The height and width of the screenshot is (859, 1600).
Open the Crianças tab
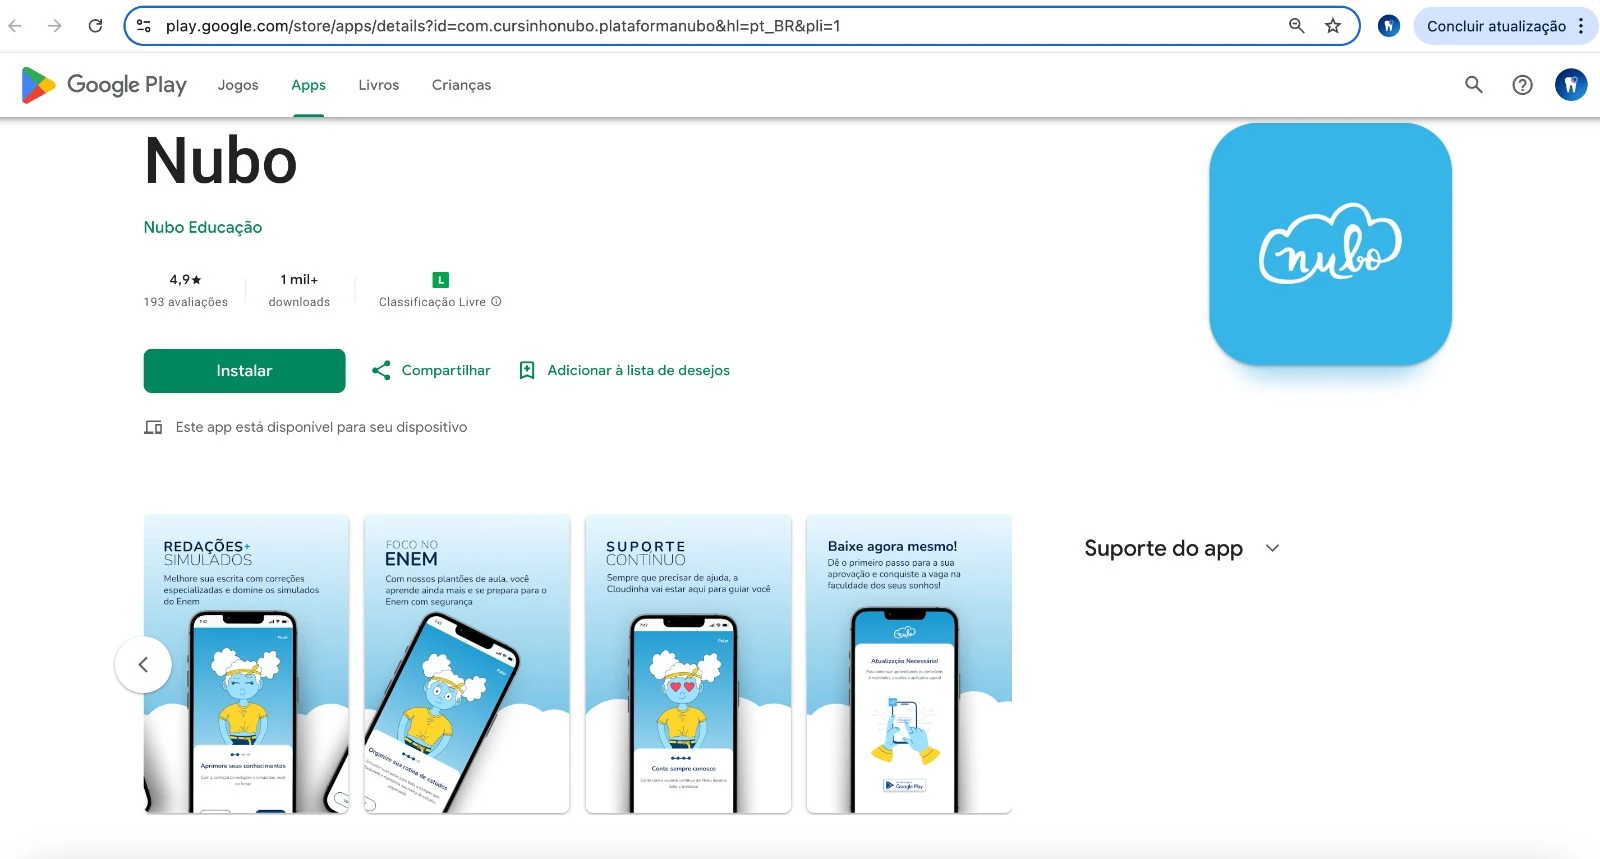click(x=461, y=85)
